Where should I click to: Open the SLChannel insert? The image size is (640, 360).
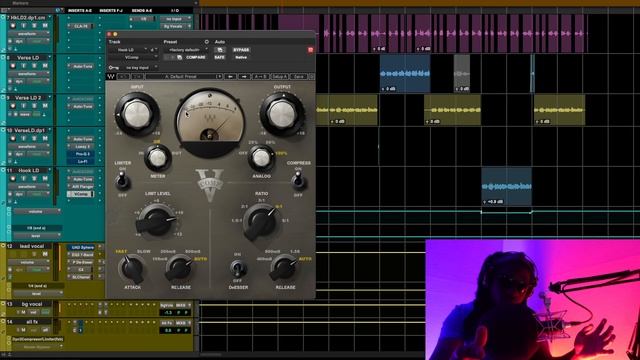tap(82, 277)
